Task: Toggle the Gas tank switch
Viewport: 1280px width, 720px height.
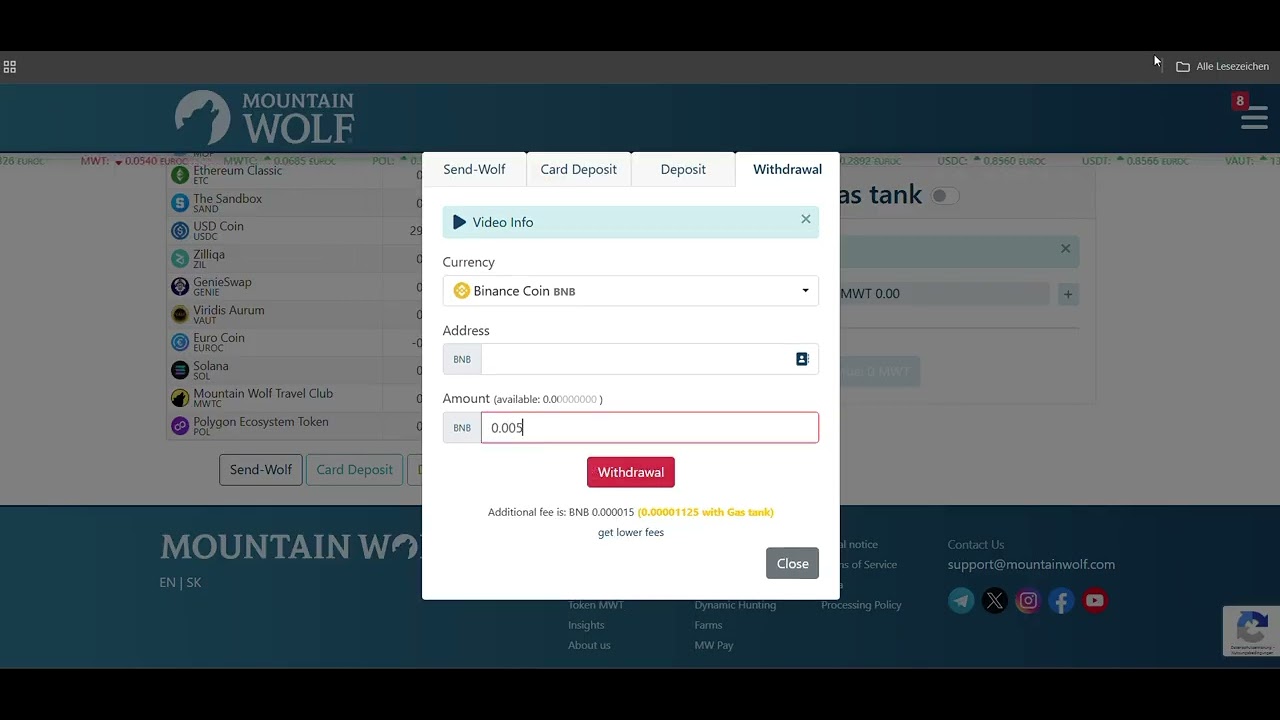Action: click(x=944, y=196)
